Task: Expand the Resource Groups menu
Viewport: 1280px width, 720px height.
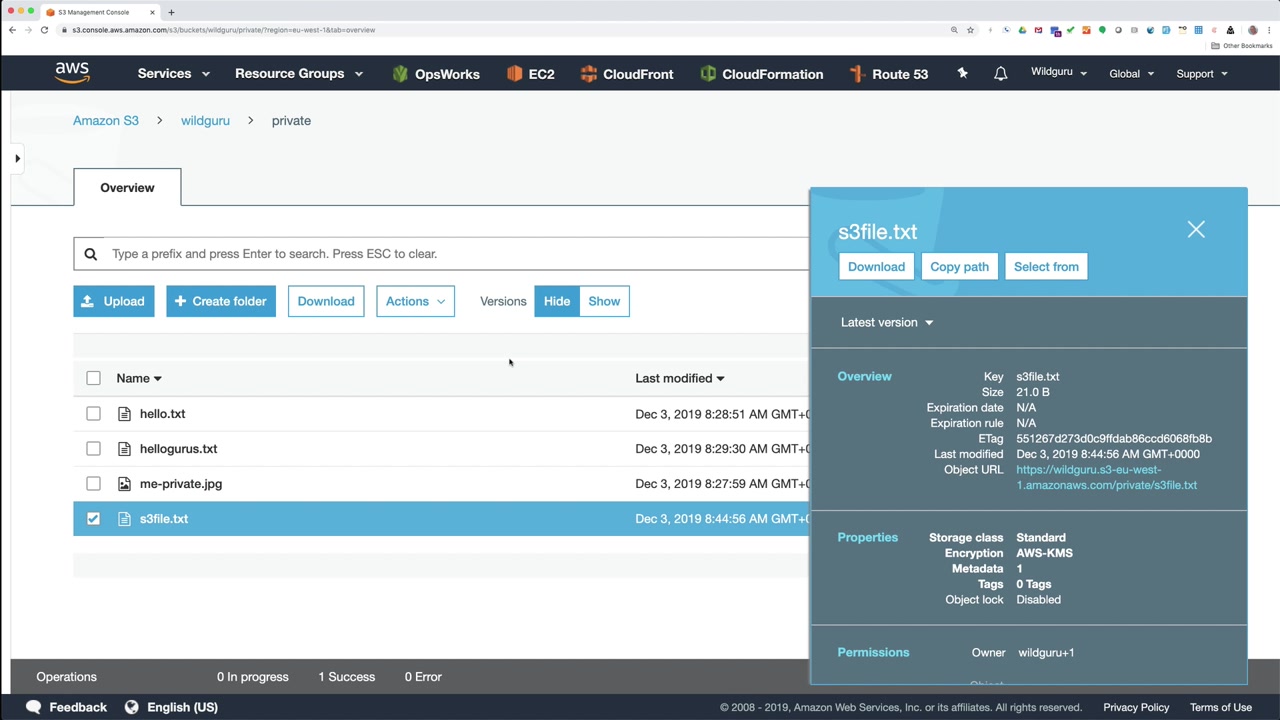Action: 299,74
